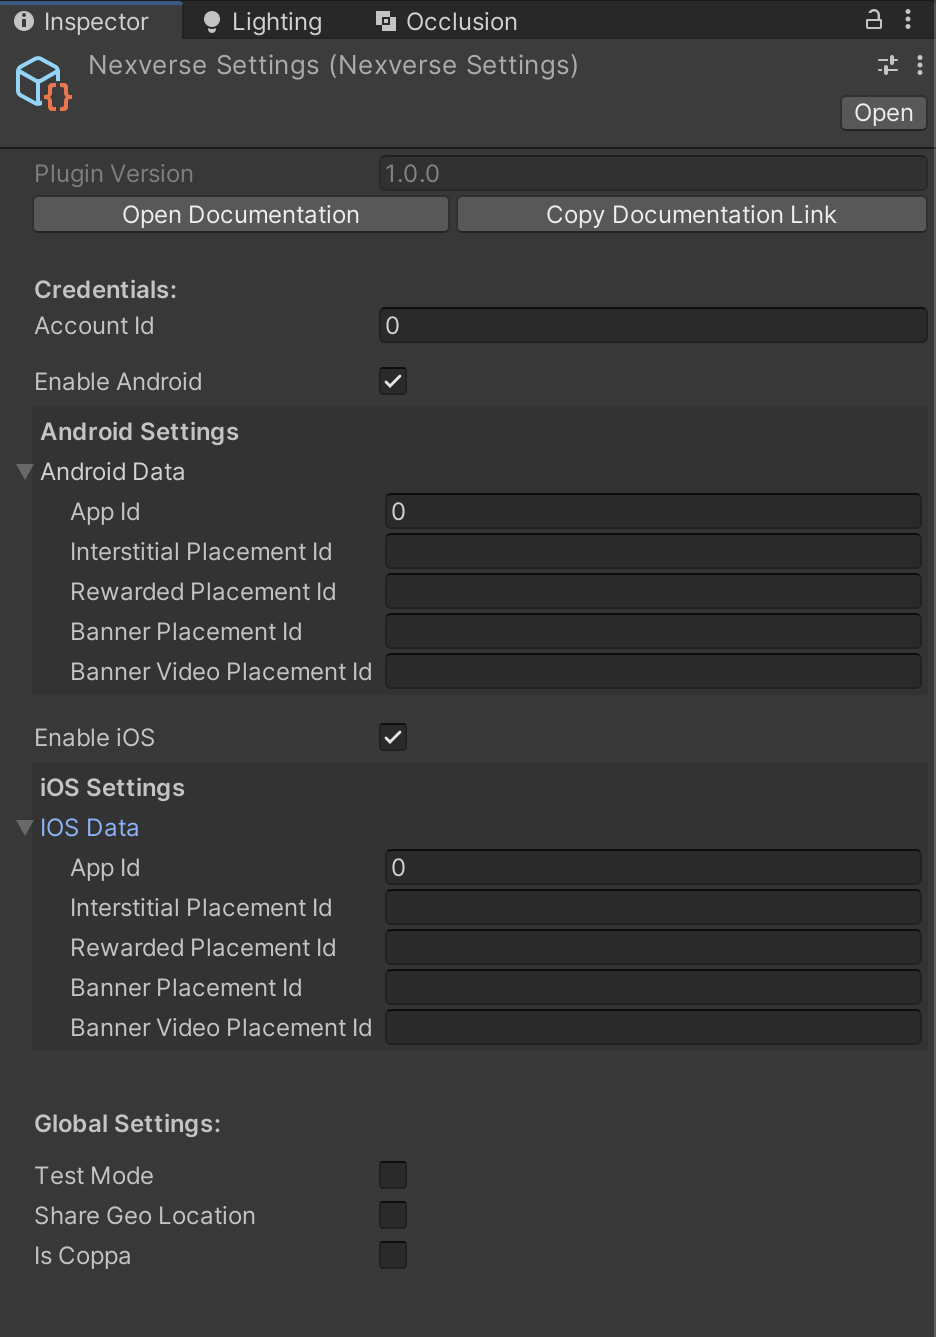Switch to the Occlusion tab
This screenshot has height=1337, width=936.
click(446, 20)
